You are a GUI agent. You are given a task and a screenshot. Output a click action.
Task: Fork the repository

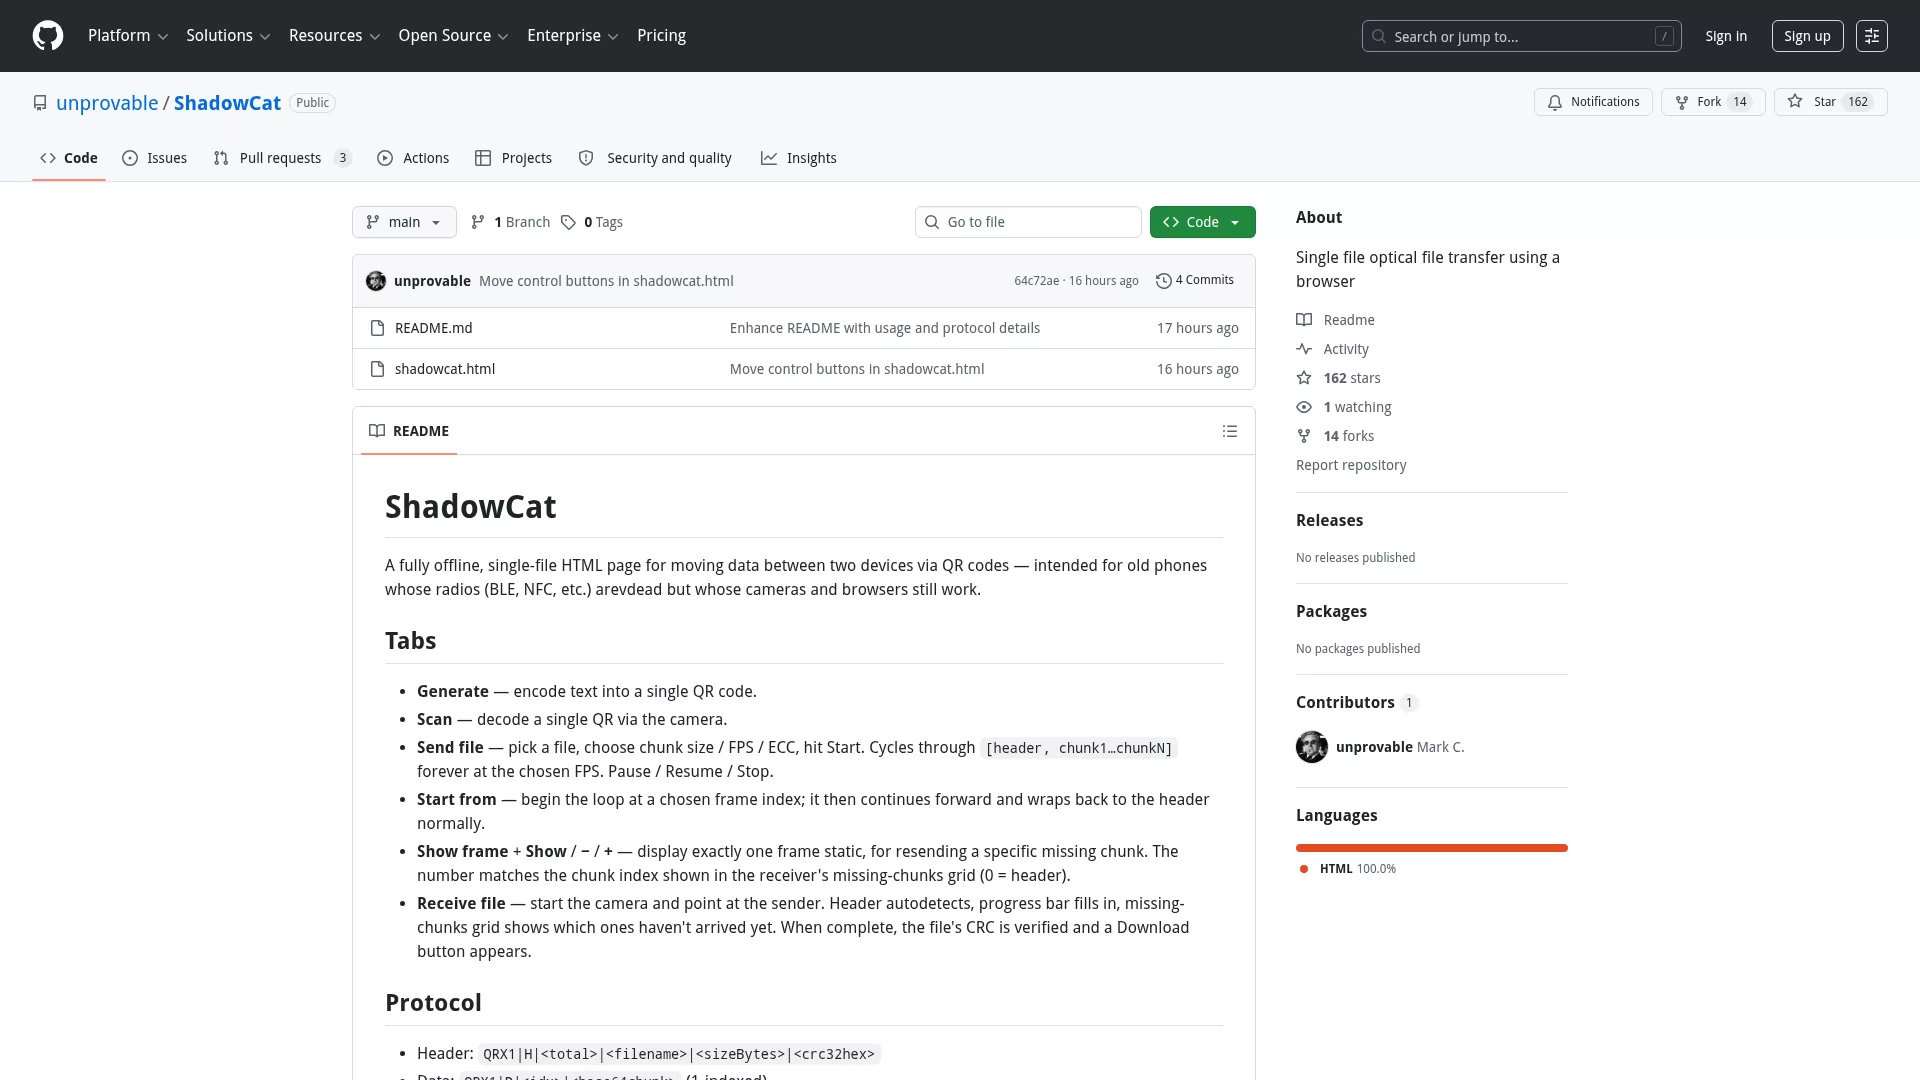(1713, 102)
